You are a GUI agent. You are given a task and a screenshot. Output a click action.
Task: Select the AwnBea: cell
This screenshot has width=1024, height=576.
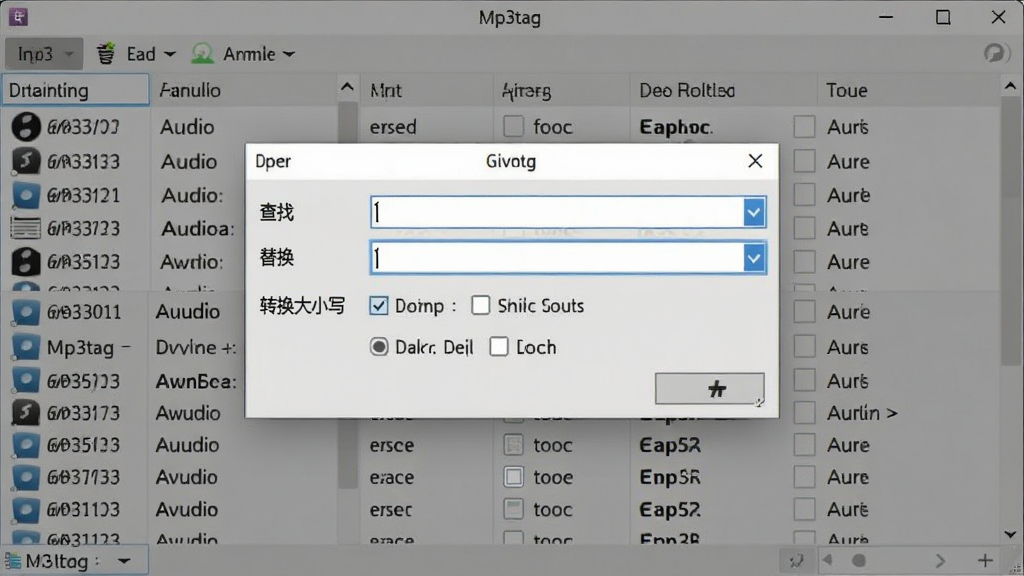[196, 381]
